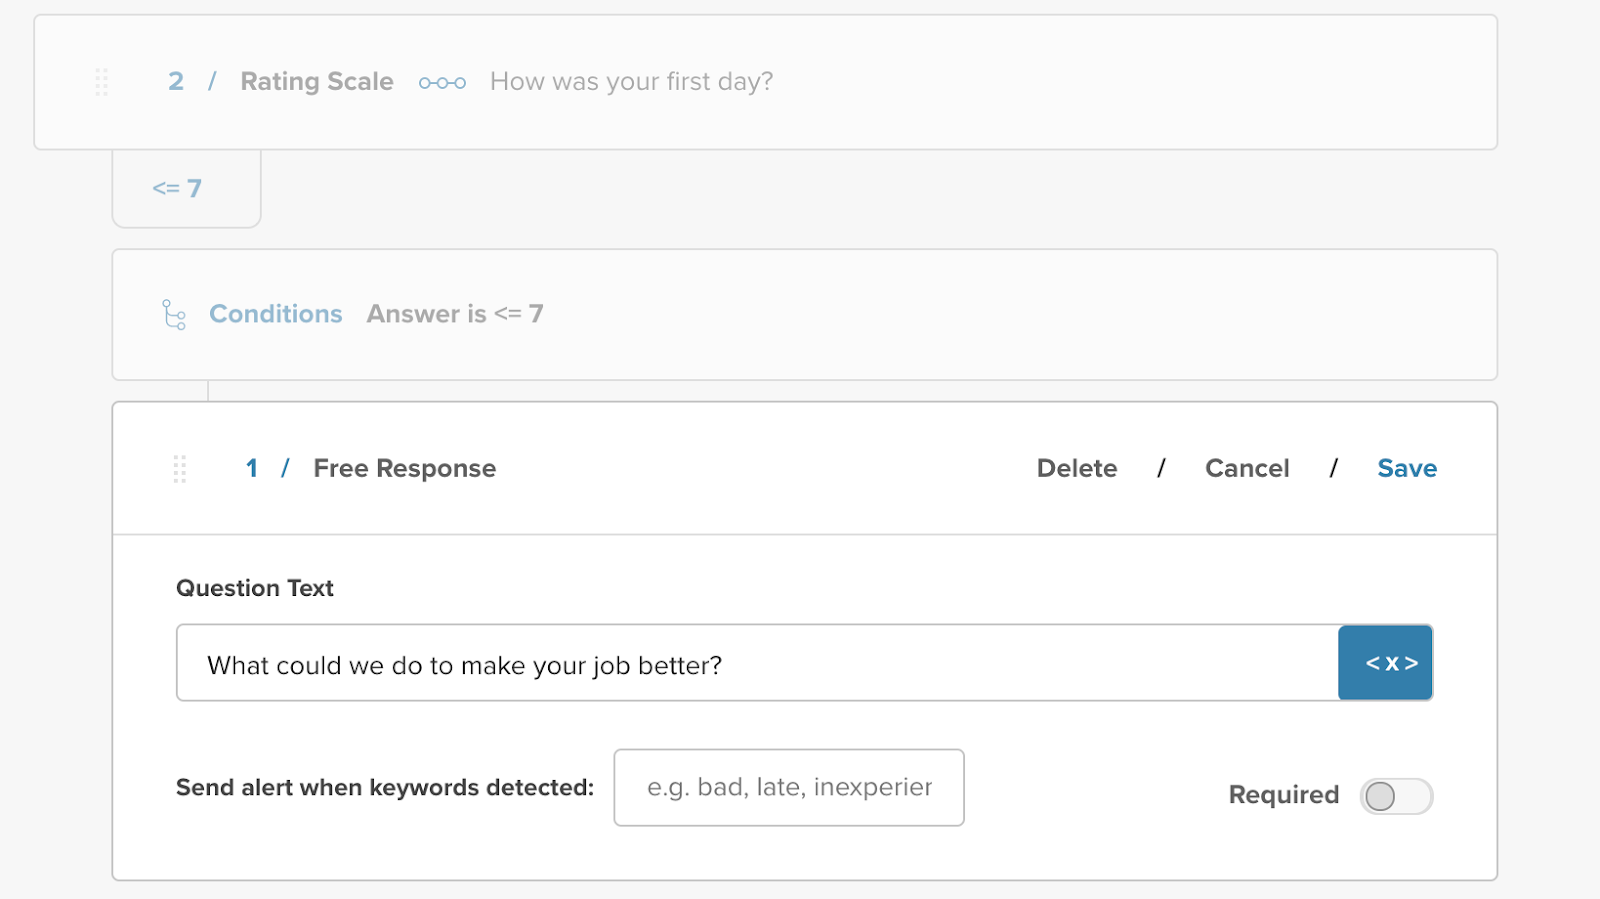Click the Question Text input field
Screen dimensions: 1600x899
(757, 663)
